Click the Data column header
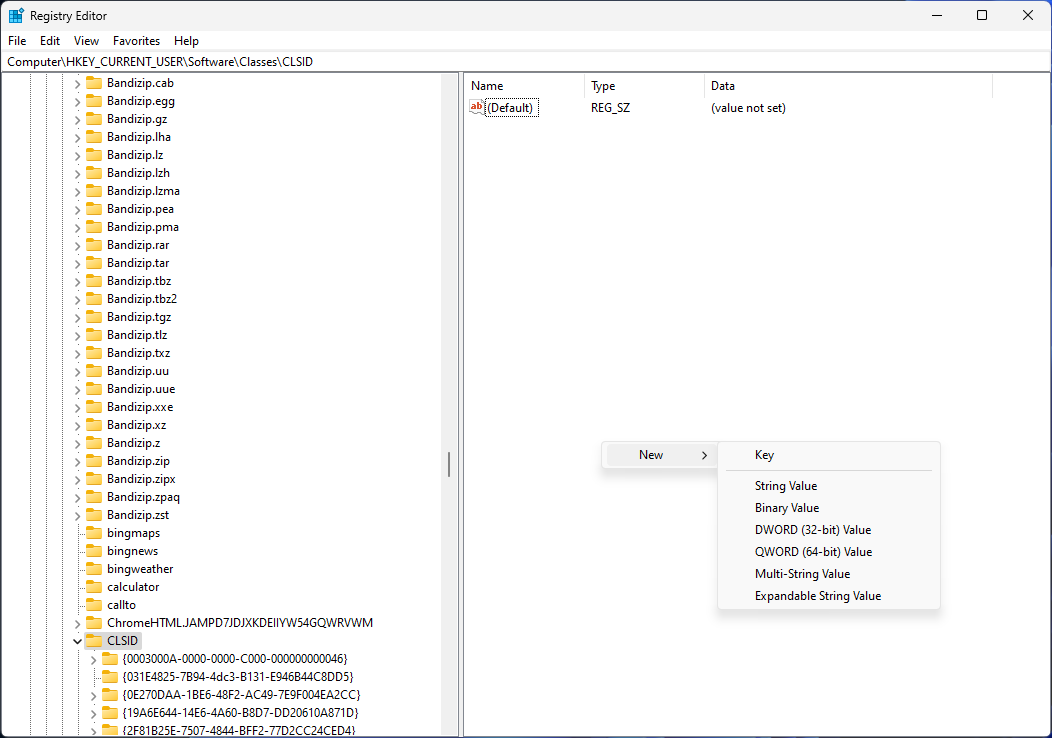The image size is (1052, 738). coord(848,86)
